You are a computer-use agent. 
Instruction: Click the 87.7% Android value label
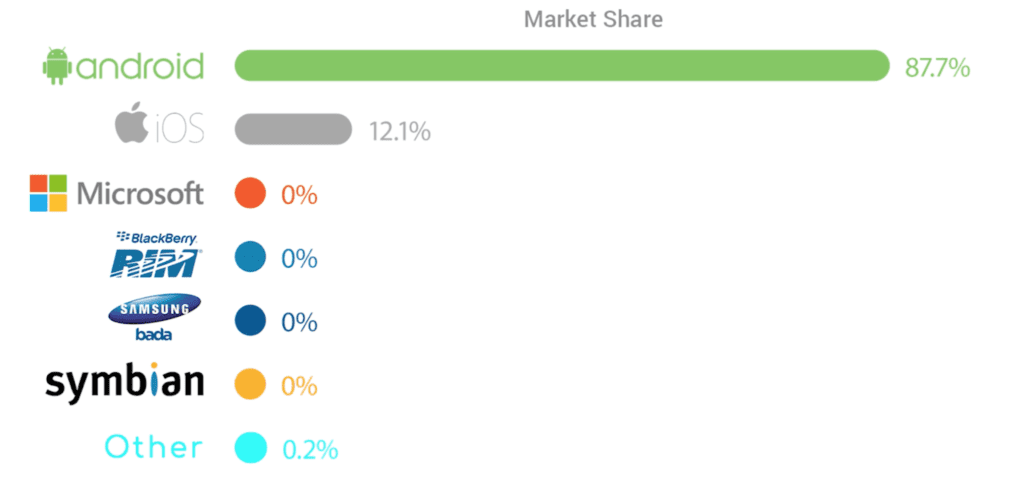937,67
